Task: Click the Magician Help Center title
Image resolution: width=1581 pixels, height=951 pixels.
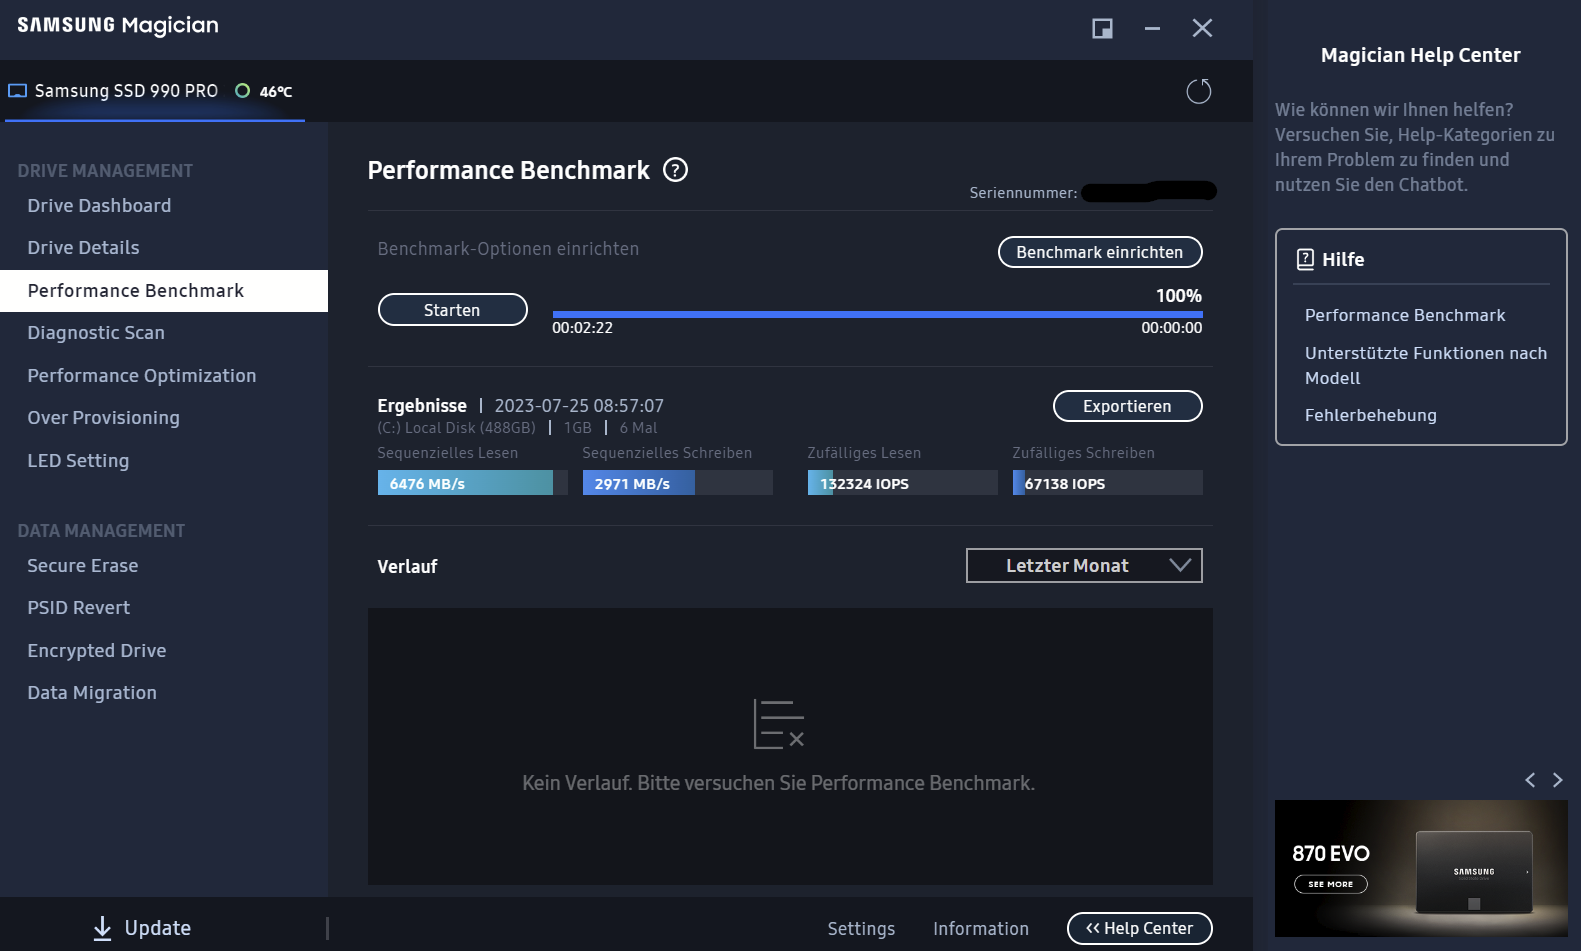Action: click(1420, 55)
